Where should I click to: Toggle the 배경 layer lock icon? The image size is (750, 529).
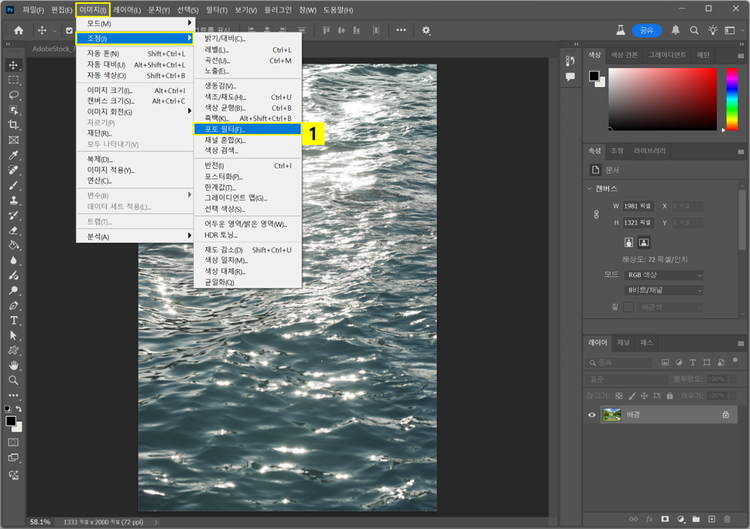pyautogui.click(x=725, y=414)
